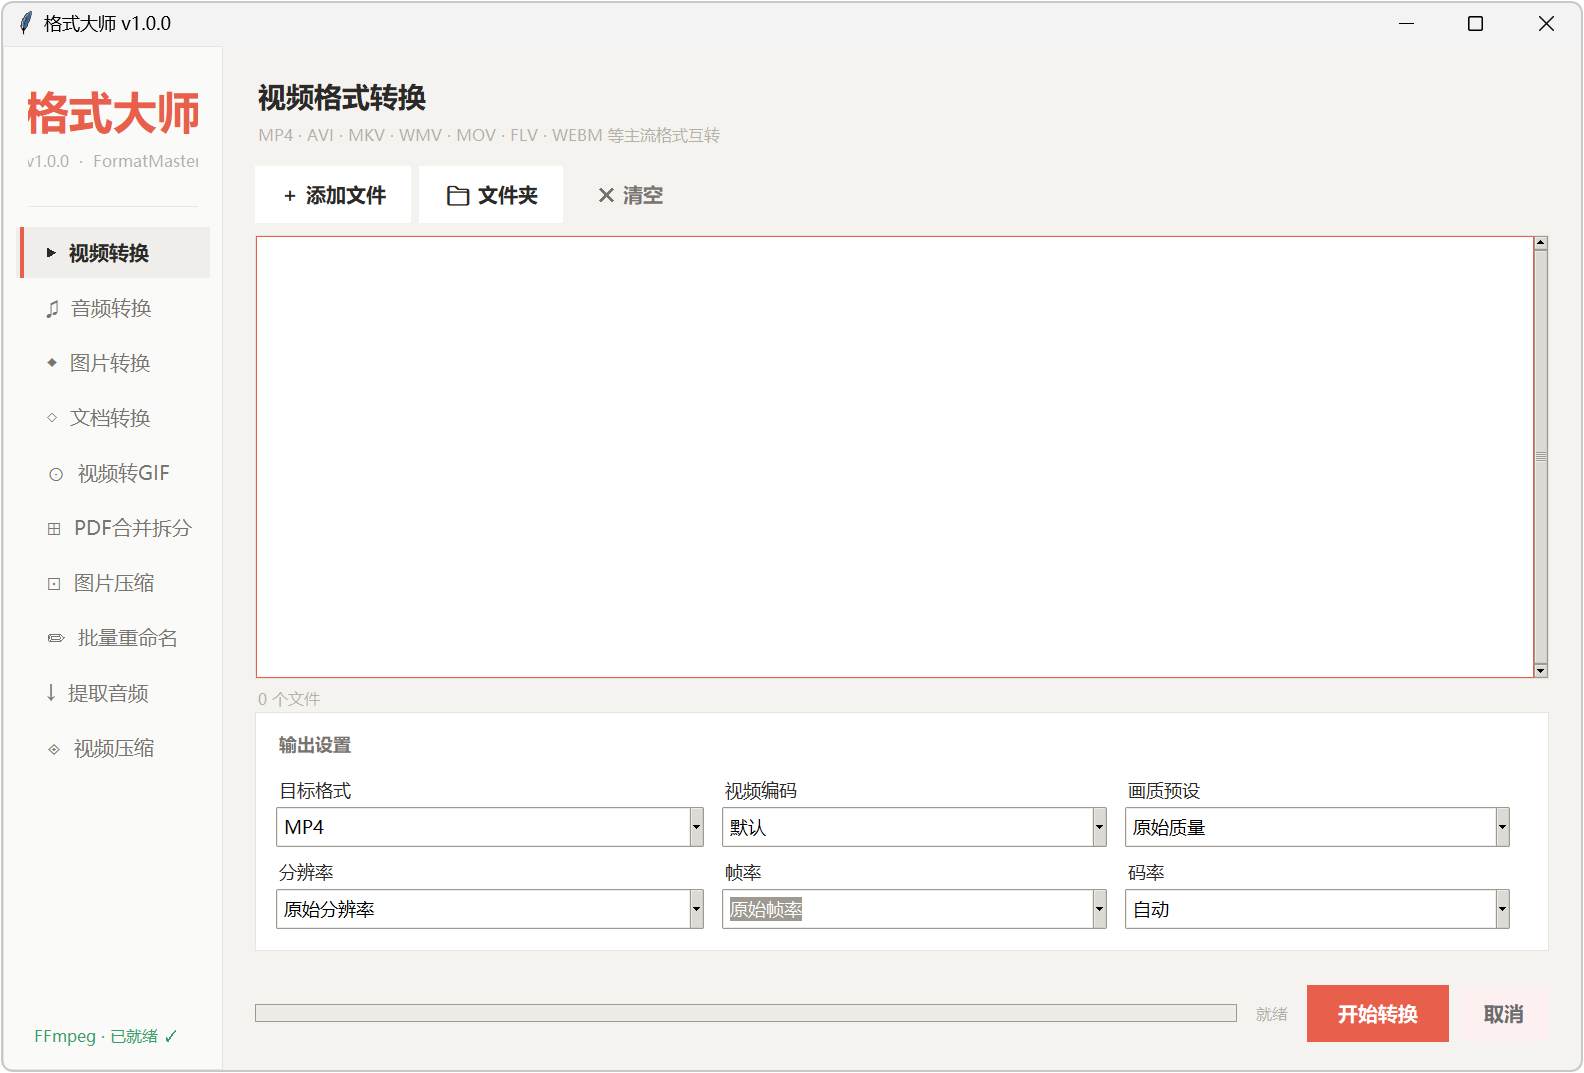Open 文档转换 page
Screen dimensions: 1584x1073
(x=115, y=418)
